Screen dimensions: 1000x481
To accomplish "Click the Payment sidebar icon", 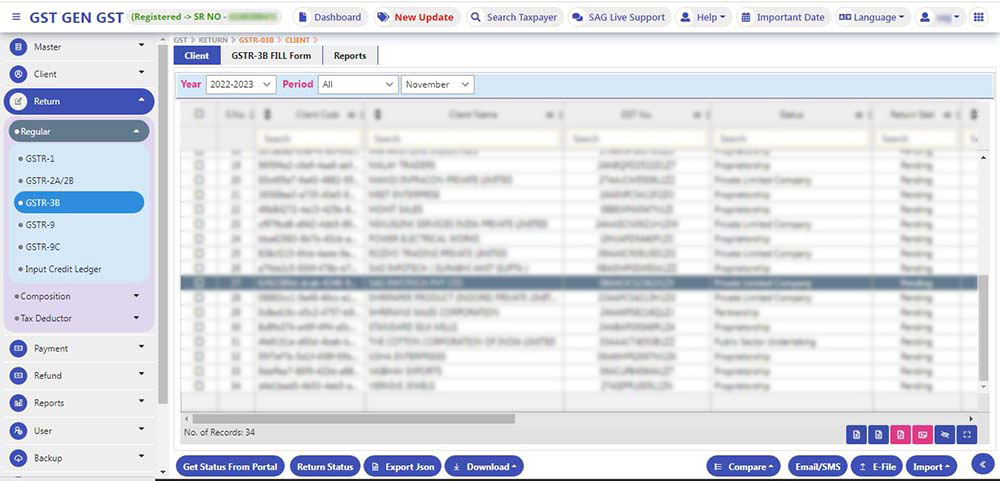I will coord(18,349).
